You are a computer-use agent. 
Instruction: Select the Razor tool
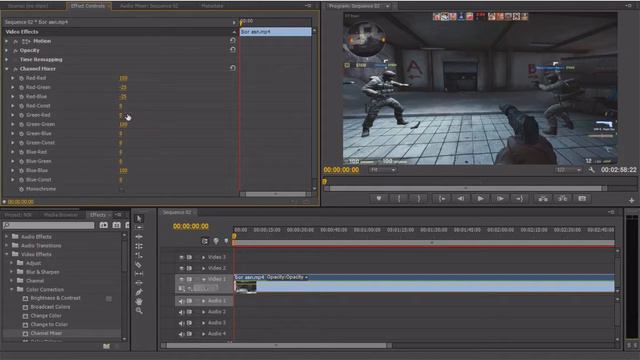click(x=139, y=264)
